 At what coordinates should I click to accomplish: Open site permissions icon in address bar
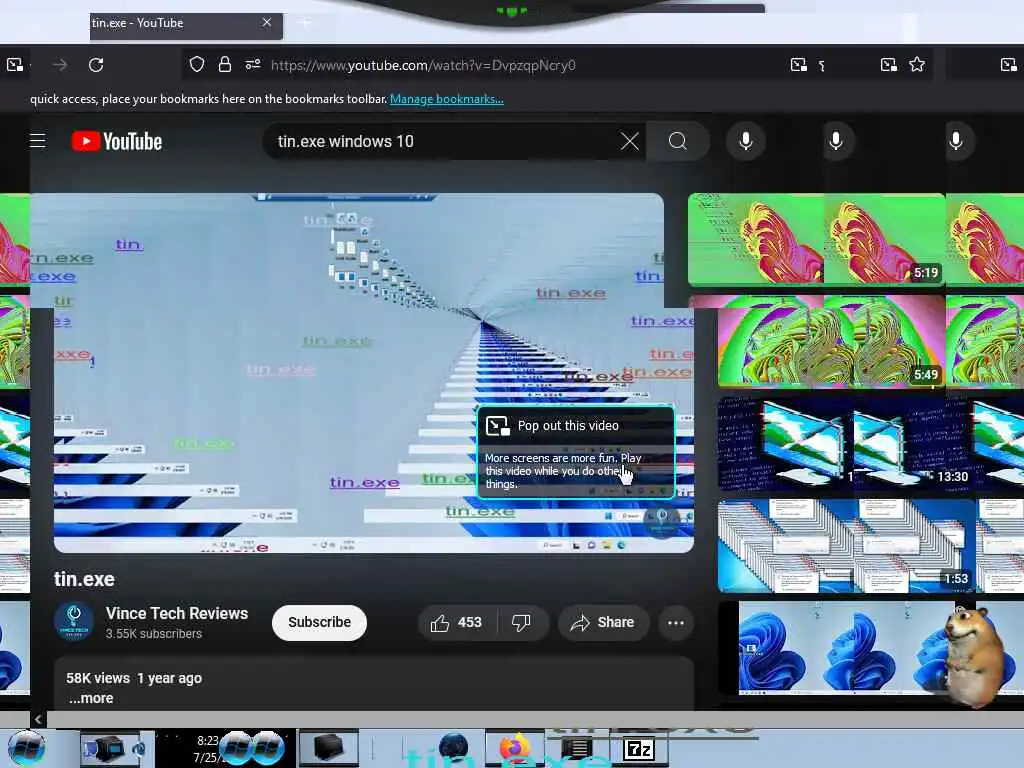tap(253, 64)
